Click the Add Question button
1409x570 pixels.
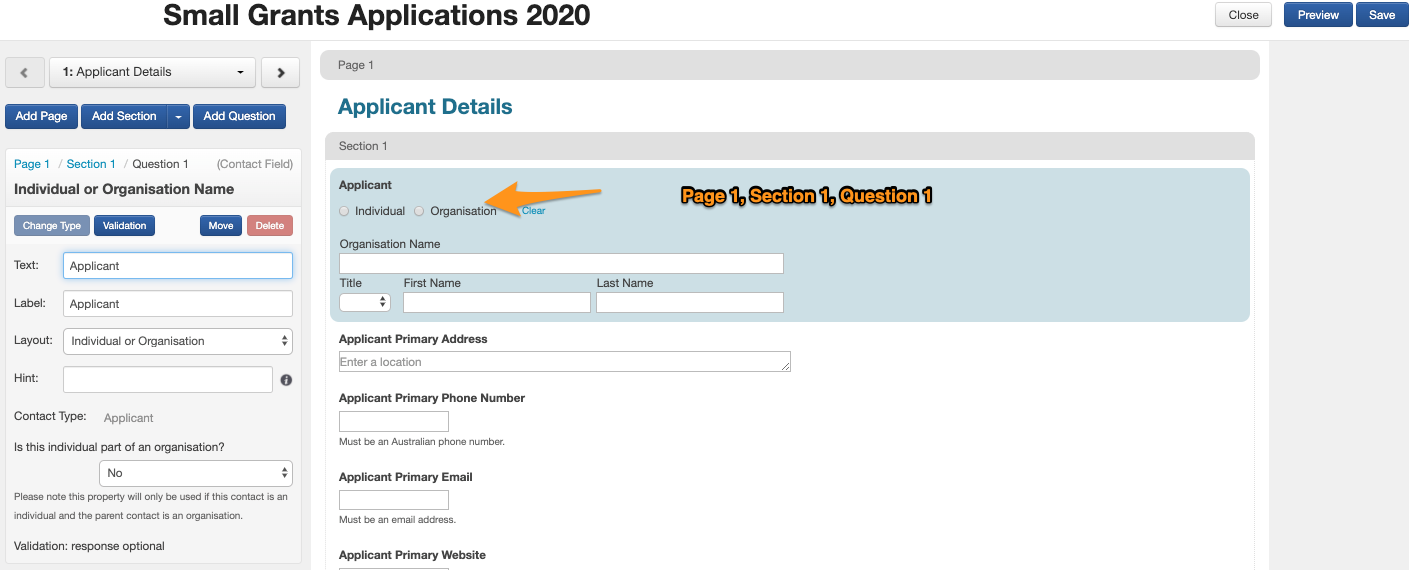(239, 116)
